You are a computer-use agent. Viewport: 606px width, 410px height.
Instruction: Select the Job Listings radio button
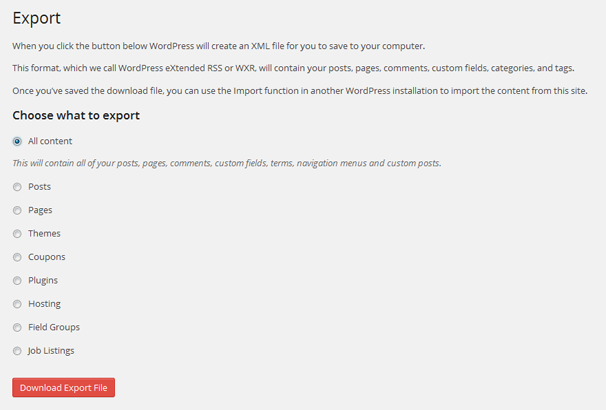pyautogui.click(x=17, y=351)
